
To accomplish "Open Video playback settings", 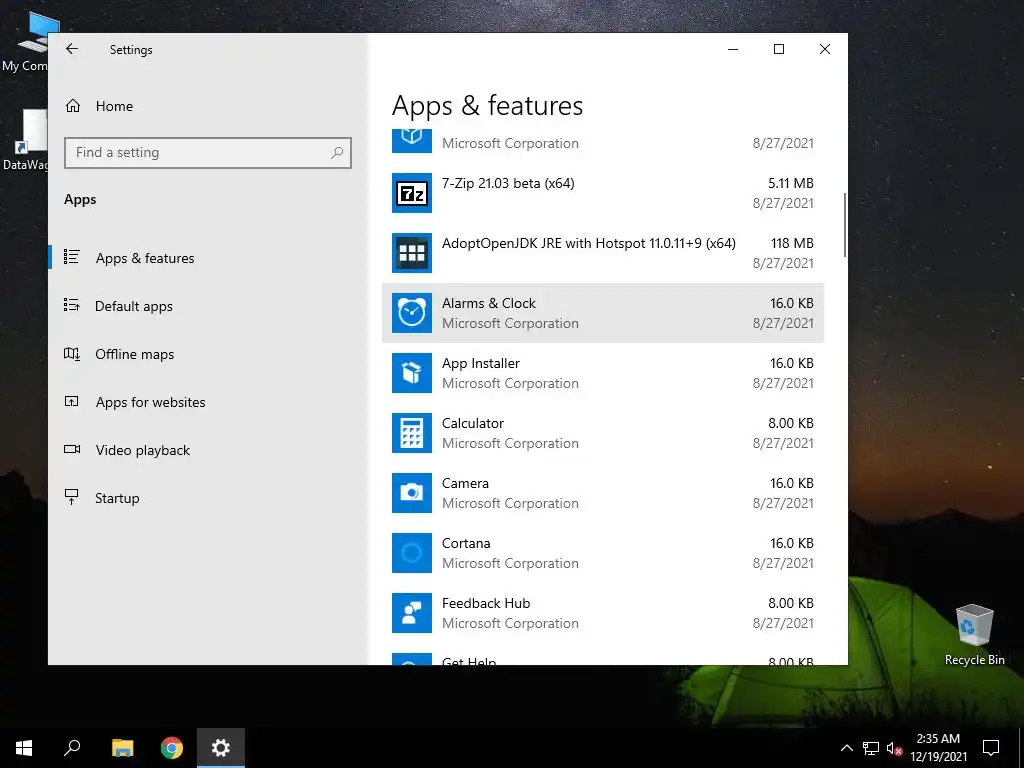I will (x=208, y=450).
